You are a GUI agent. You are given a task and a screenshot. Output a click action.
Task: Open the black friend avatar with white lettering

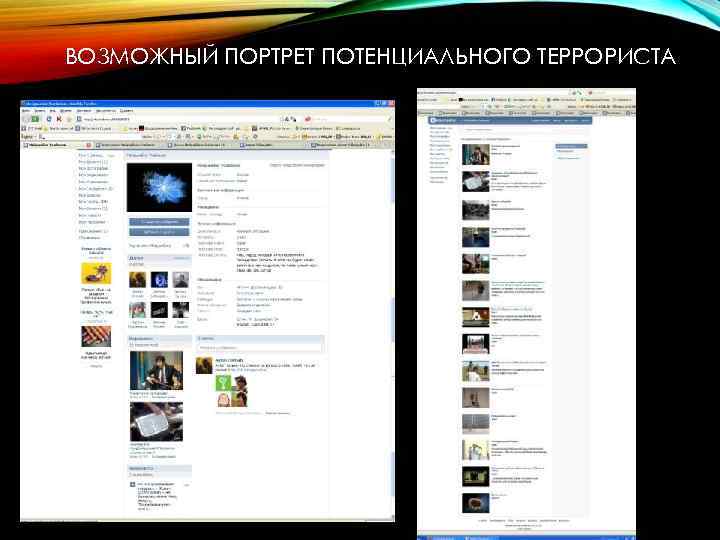click(159, 310)
